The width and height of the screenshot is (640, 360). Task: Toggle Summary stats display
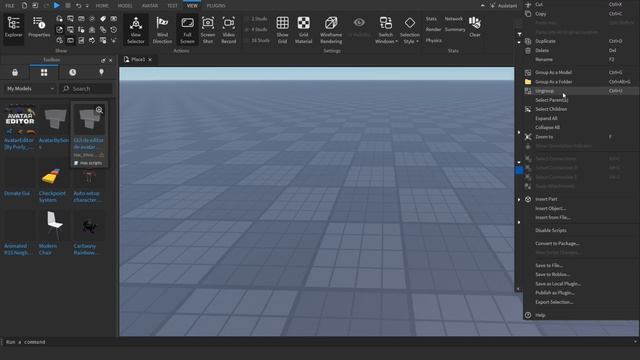pos(455,29)
